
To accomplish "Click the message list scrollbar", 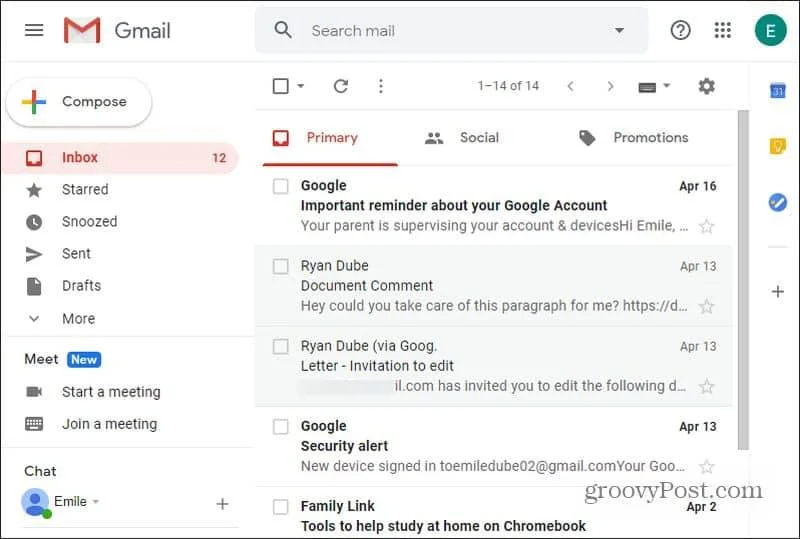I will 743,280.
